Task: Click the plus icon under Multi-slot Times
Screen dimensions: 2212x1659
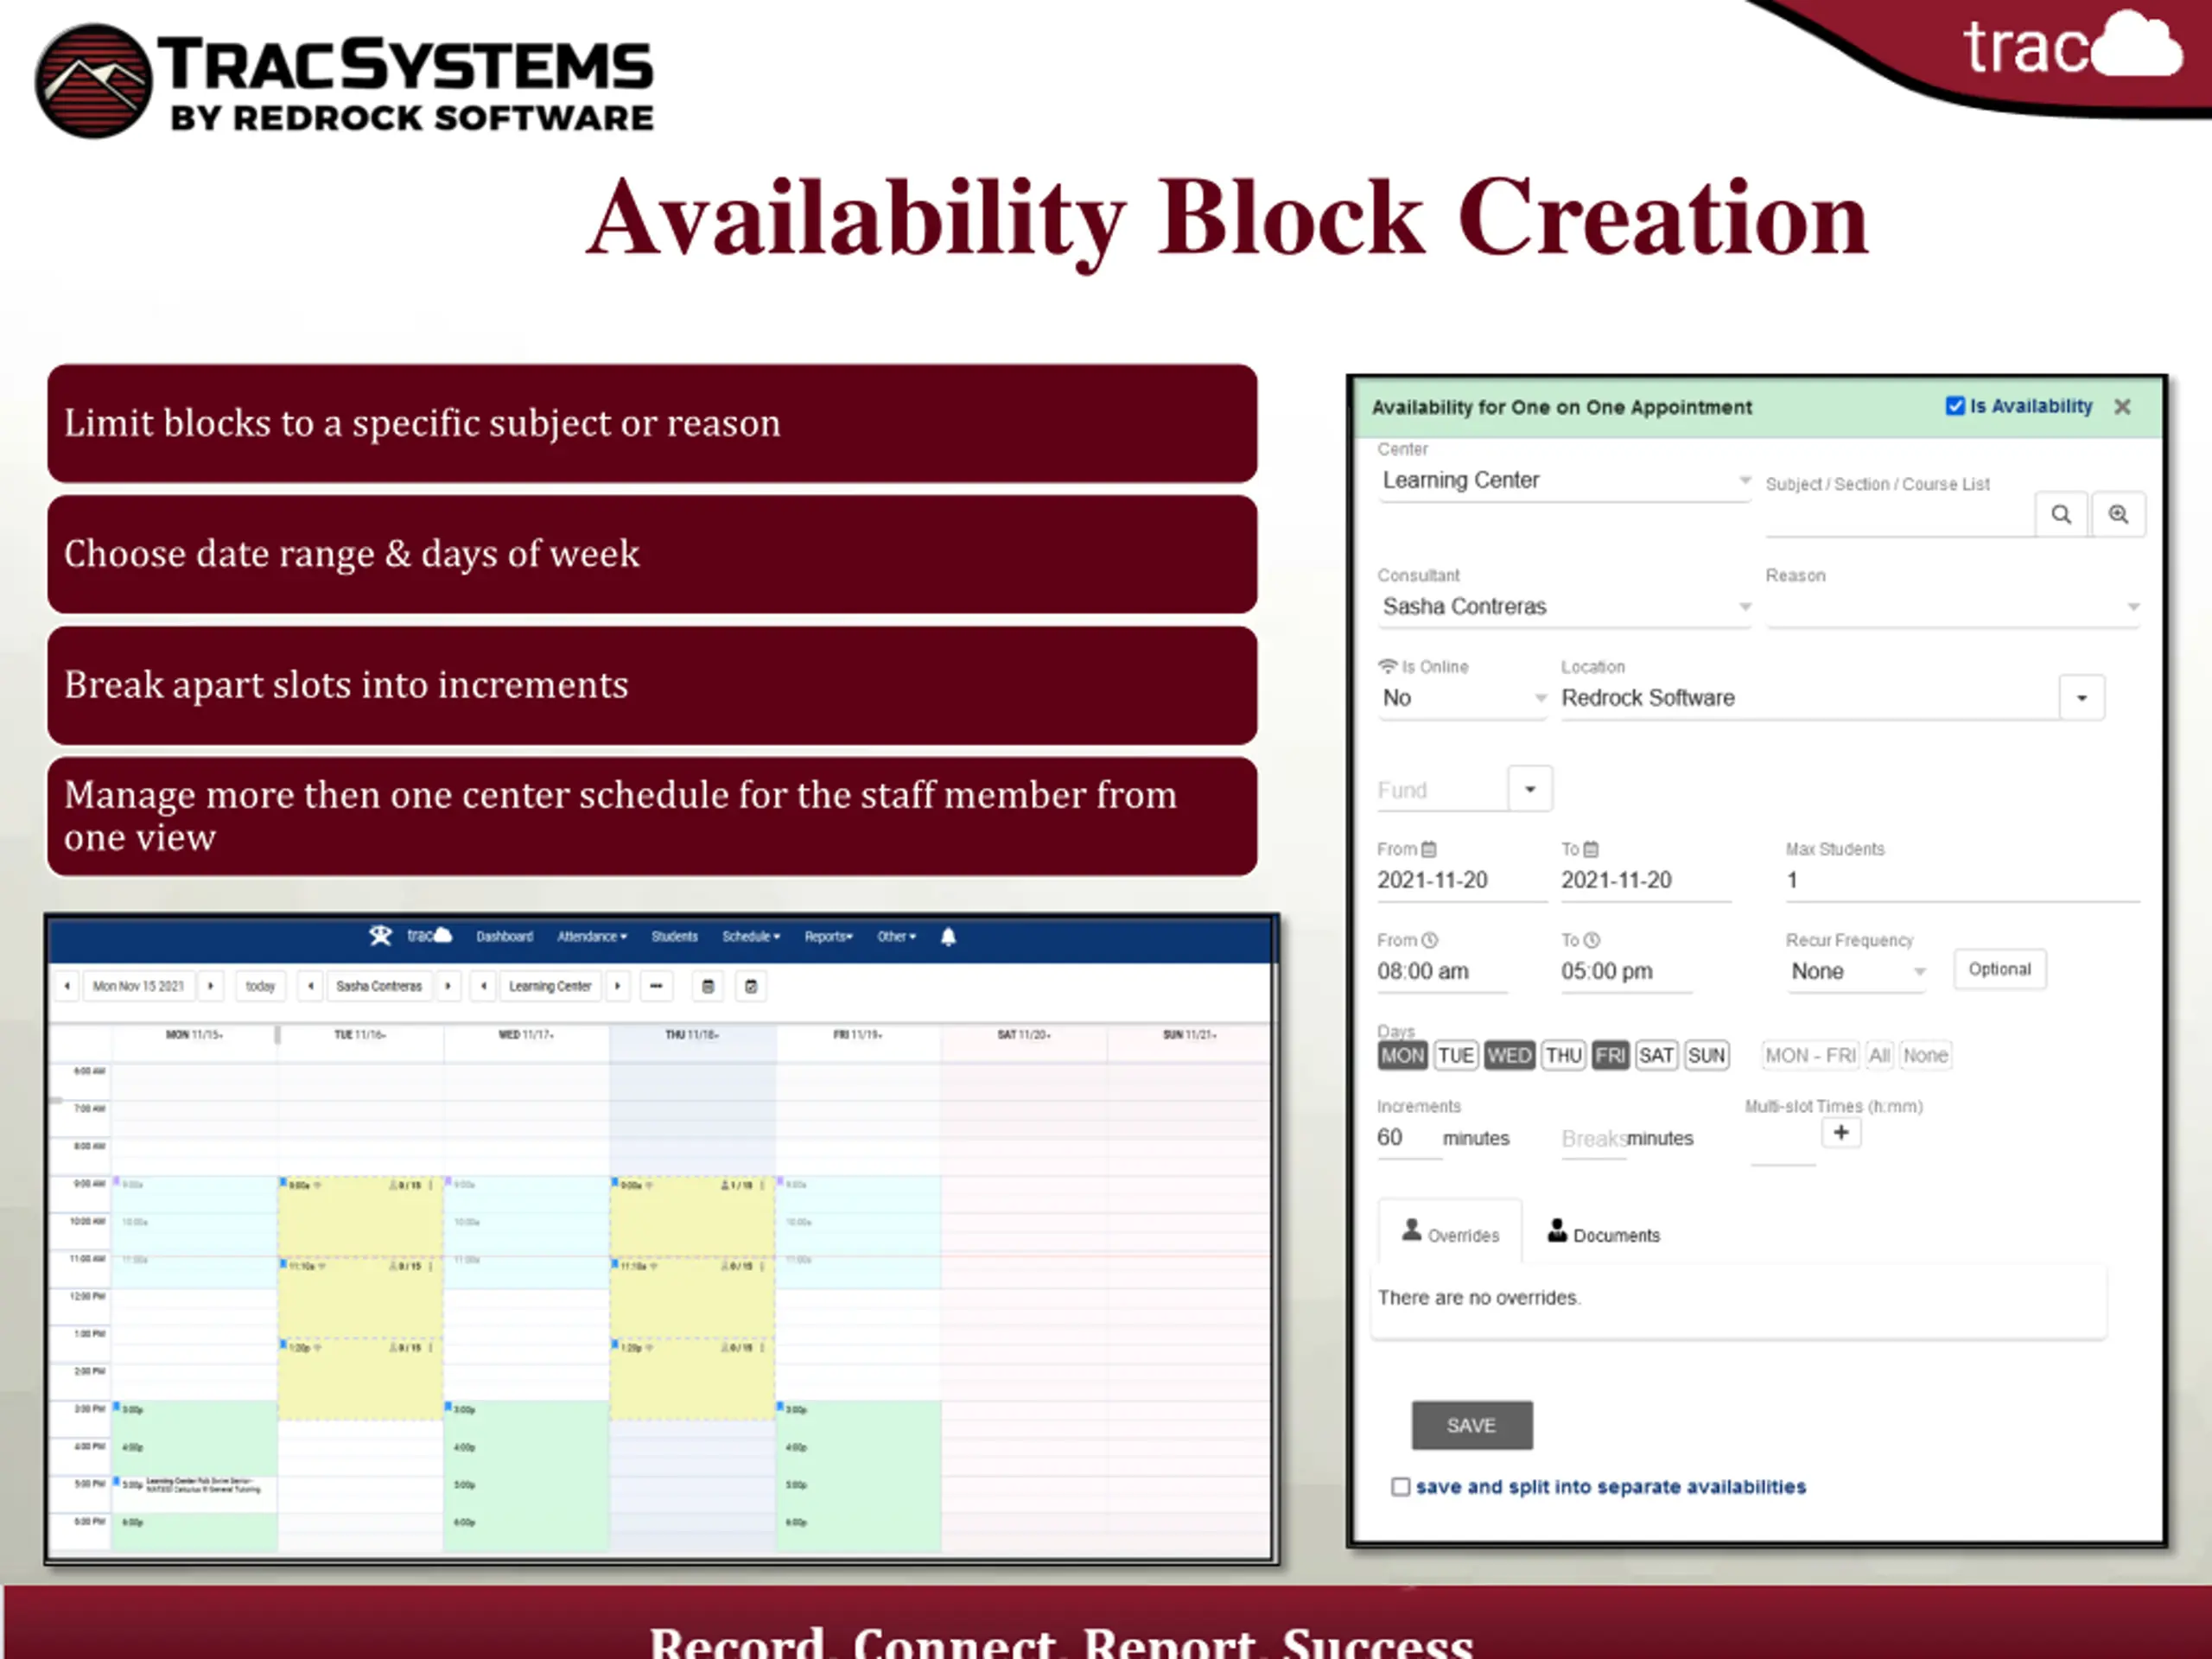Action: 1840,1133
